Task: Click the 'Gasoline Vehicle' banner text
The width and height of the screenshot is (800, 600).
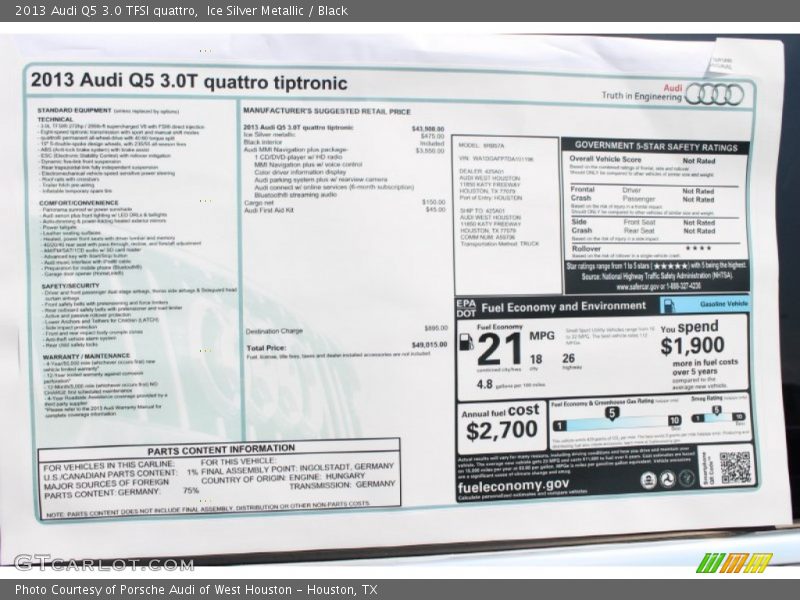Action: [723, 304]
